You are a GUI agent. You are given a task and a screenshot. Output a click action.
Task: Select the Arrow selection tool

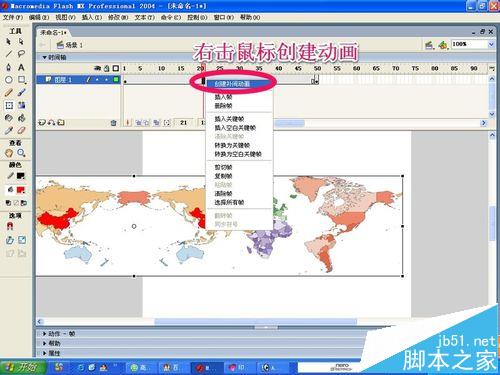pyautogui.click(x=9, y=42)
